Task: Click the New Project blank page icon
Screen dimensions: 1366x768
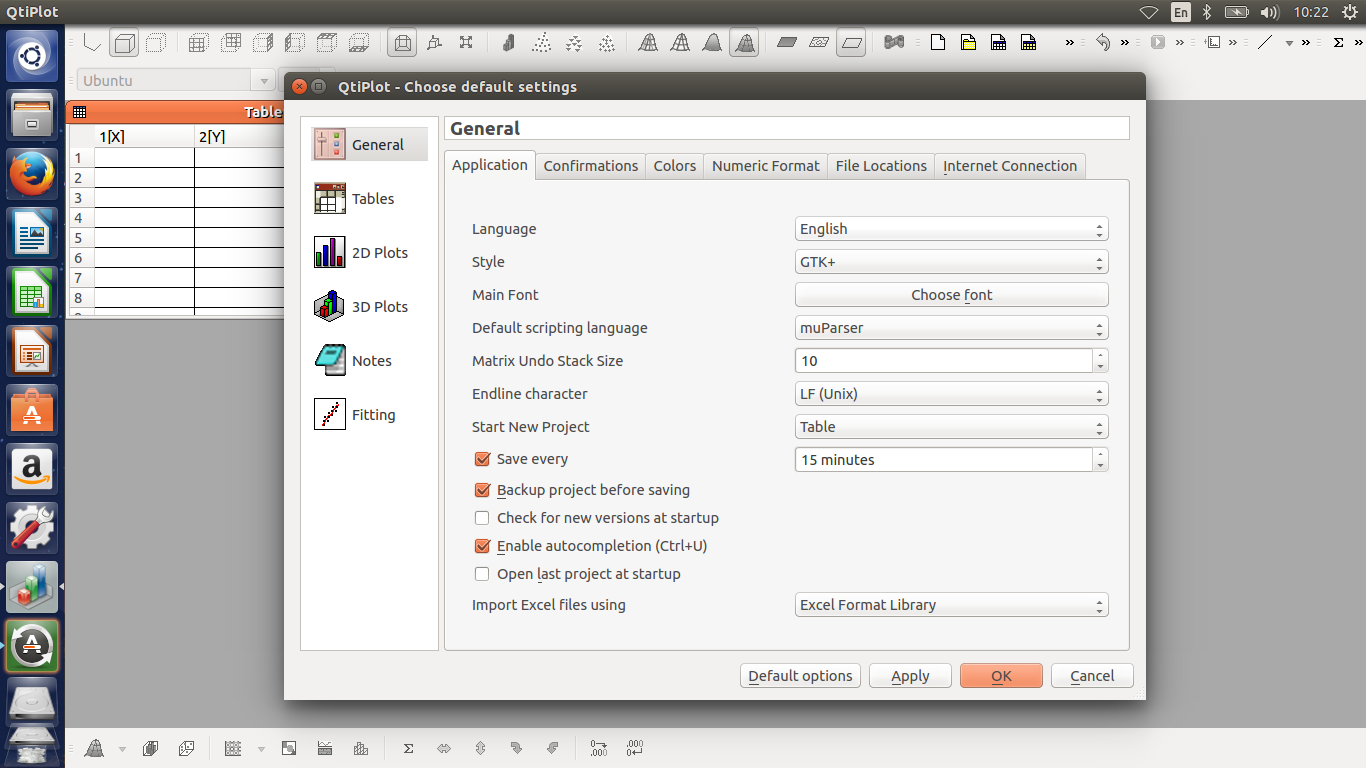Action: tap(937, 43)
